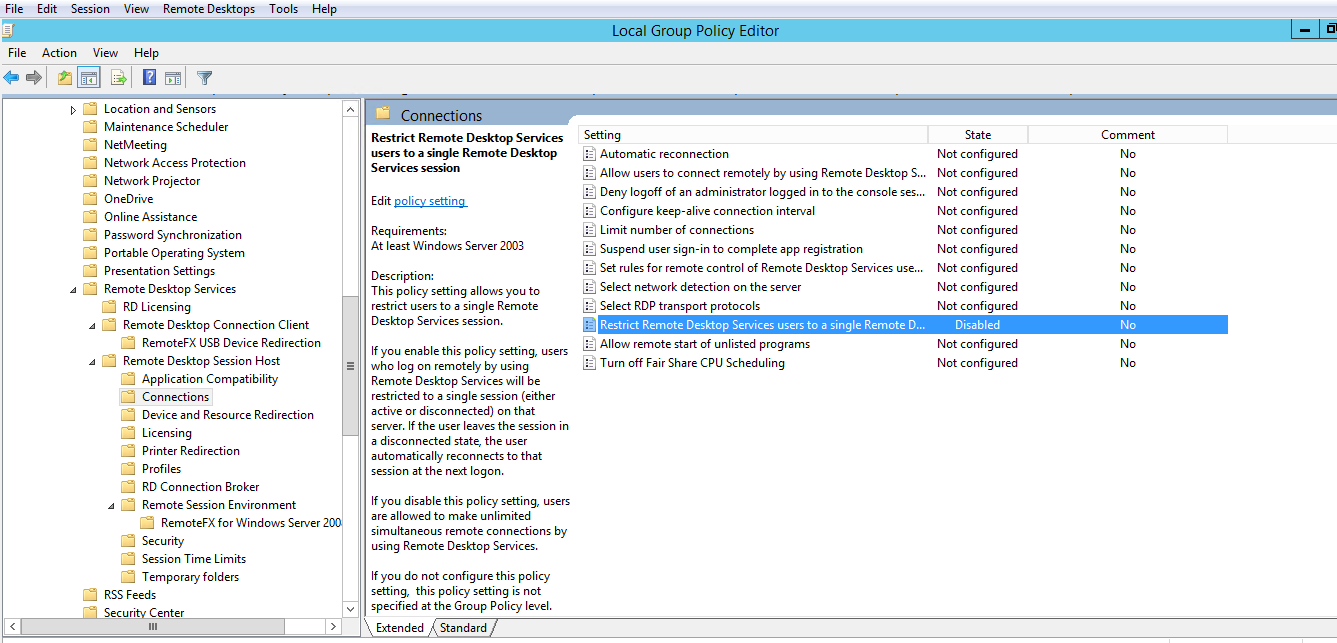This screenshot has width=1337, height=643.
Task: Toggle the Show/Hide Console Tree button
Action: pyautogui.click(x=89, y=78)
